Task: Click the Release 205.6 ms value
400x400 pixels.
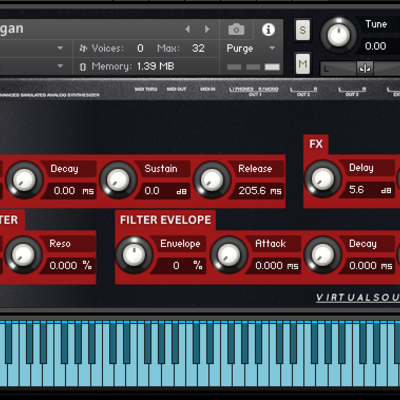Action: click(x=259, y=191)
